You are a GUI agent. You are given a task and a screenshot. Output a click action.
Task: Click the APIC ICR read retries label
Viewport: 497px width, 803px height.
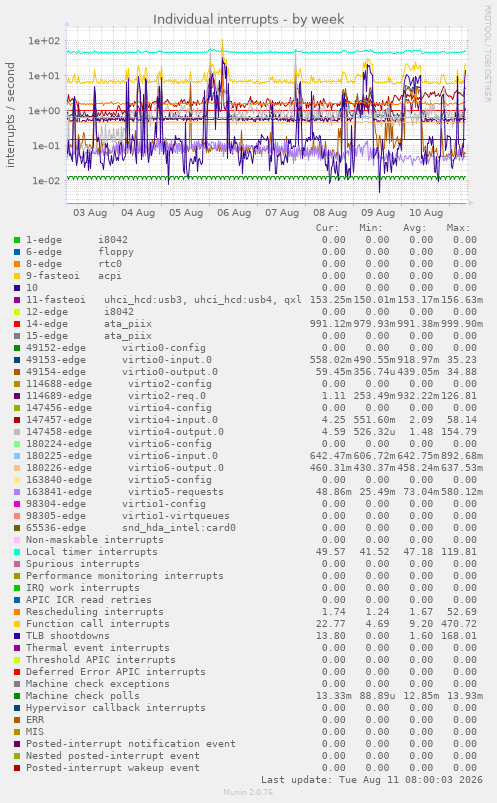[x=89, y=600]
